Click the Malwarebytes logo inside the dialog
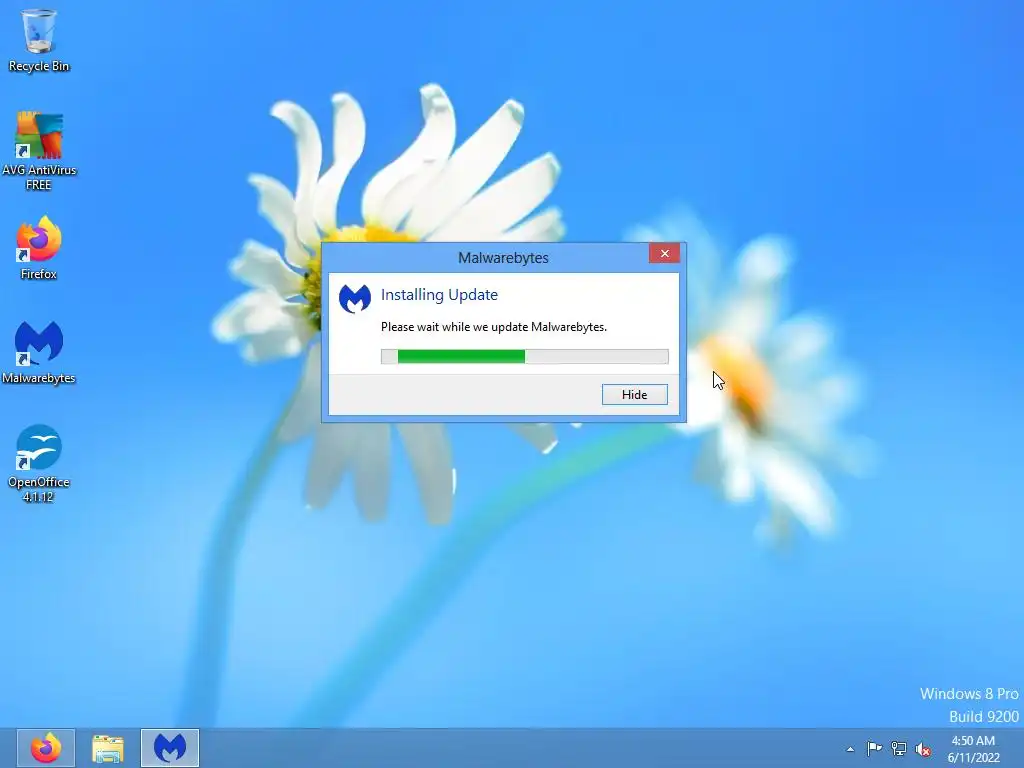This screenshot has width=1024, height=768. pos(355,298)
